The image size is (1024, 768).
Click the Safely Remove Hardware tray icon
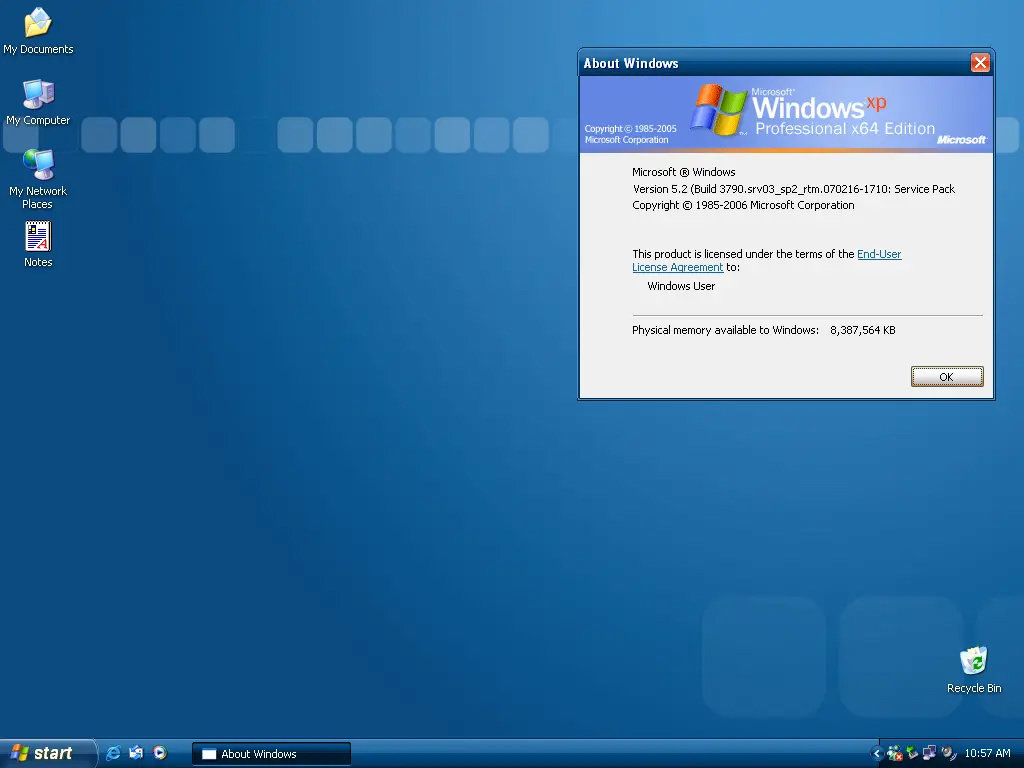coord(912,754)
